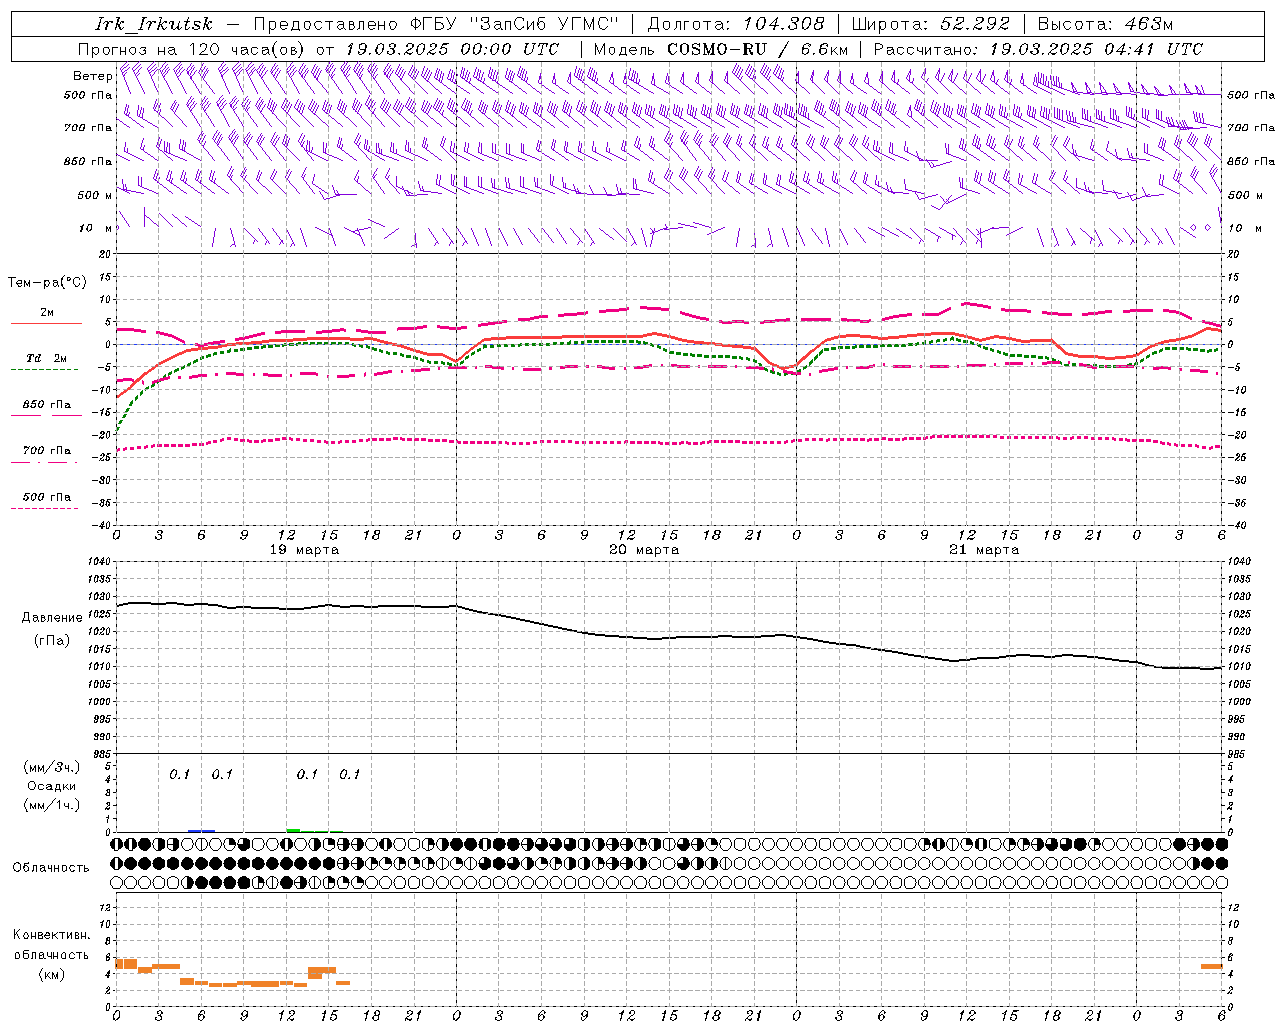Select the 'Модель COSMO-RU / 6.6км' text

[721, 49]
